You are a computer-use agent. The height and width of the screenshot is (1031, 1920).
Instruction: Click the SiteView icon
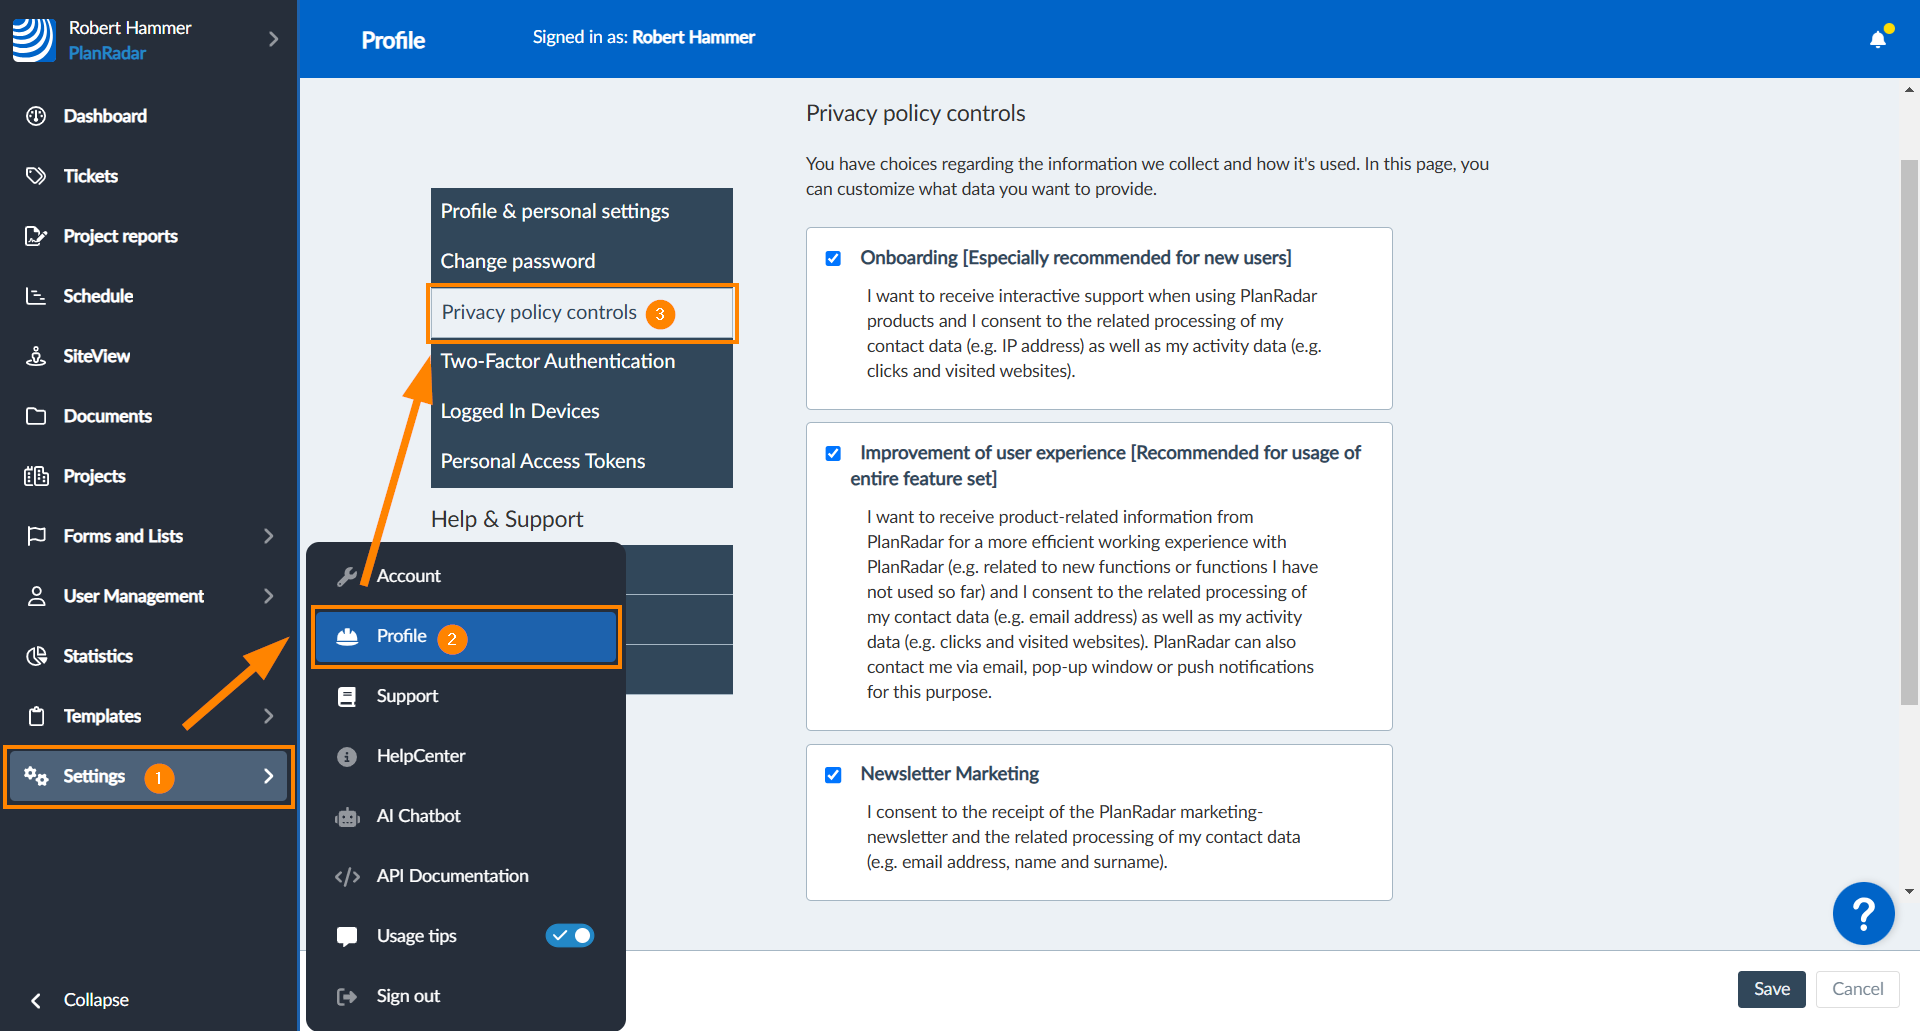pos(36,356)
